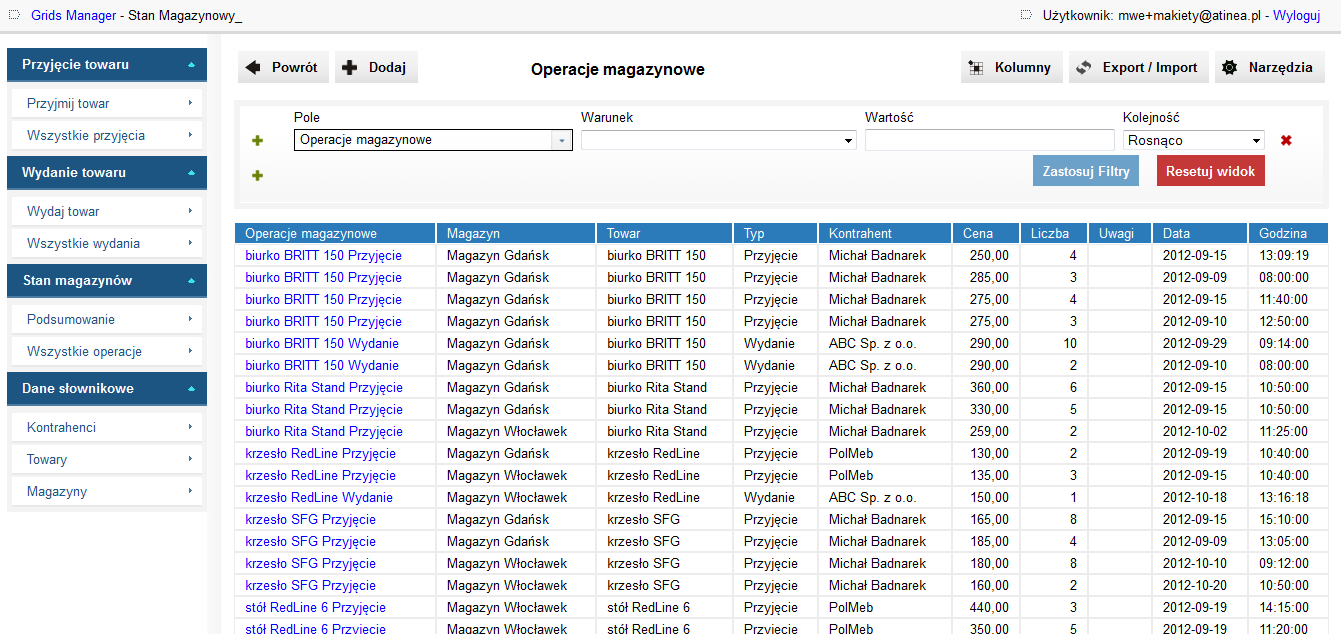Click the date cell 2012-10-20
The image size is (1341, 634).
pyautogui.click(x=1200, y=585)
